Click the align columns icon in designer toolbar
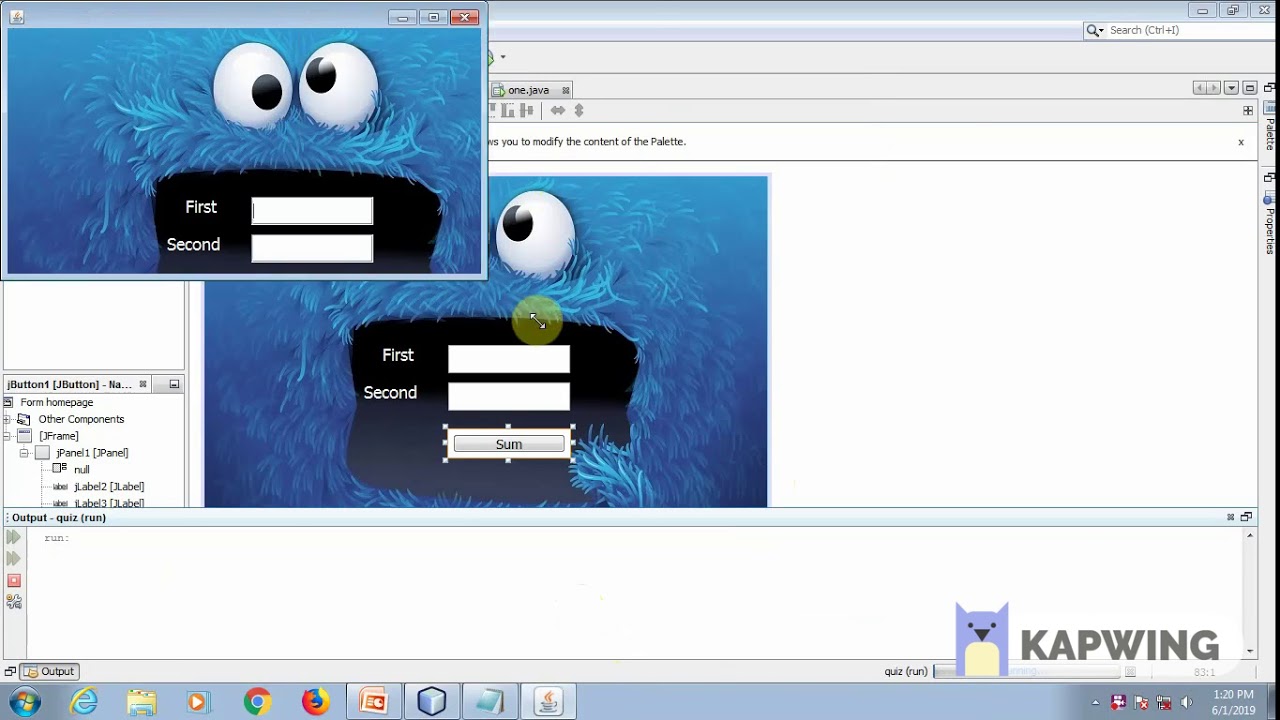 tap(527, 110)
